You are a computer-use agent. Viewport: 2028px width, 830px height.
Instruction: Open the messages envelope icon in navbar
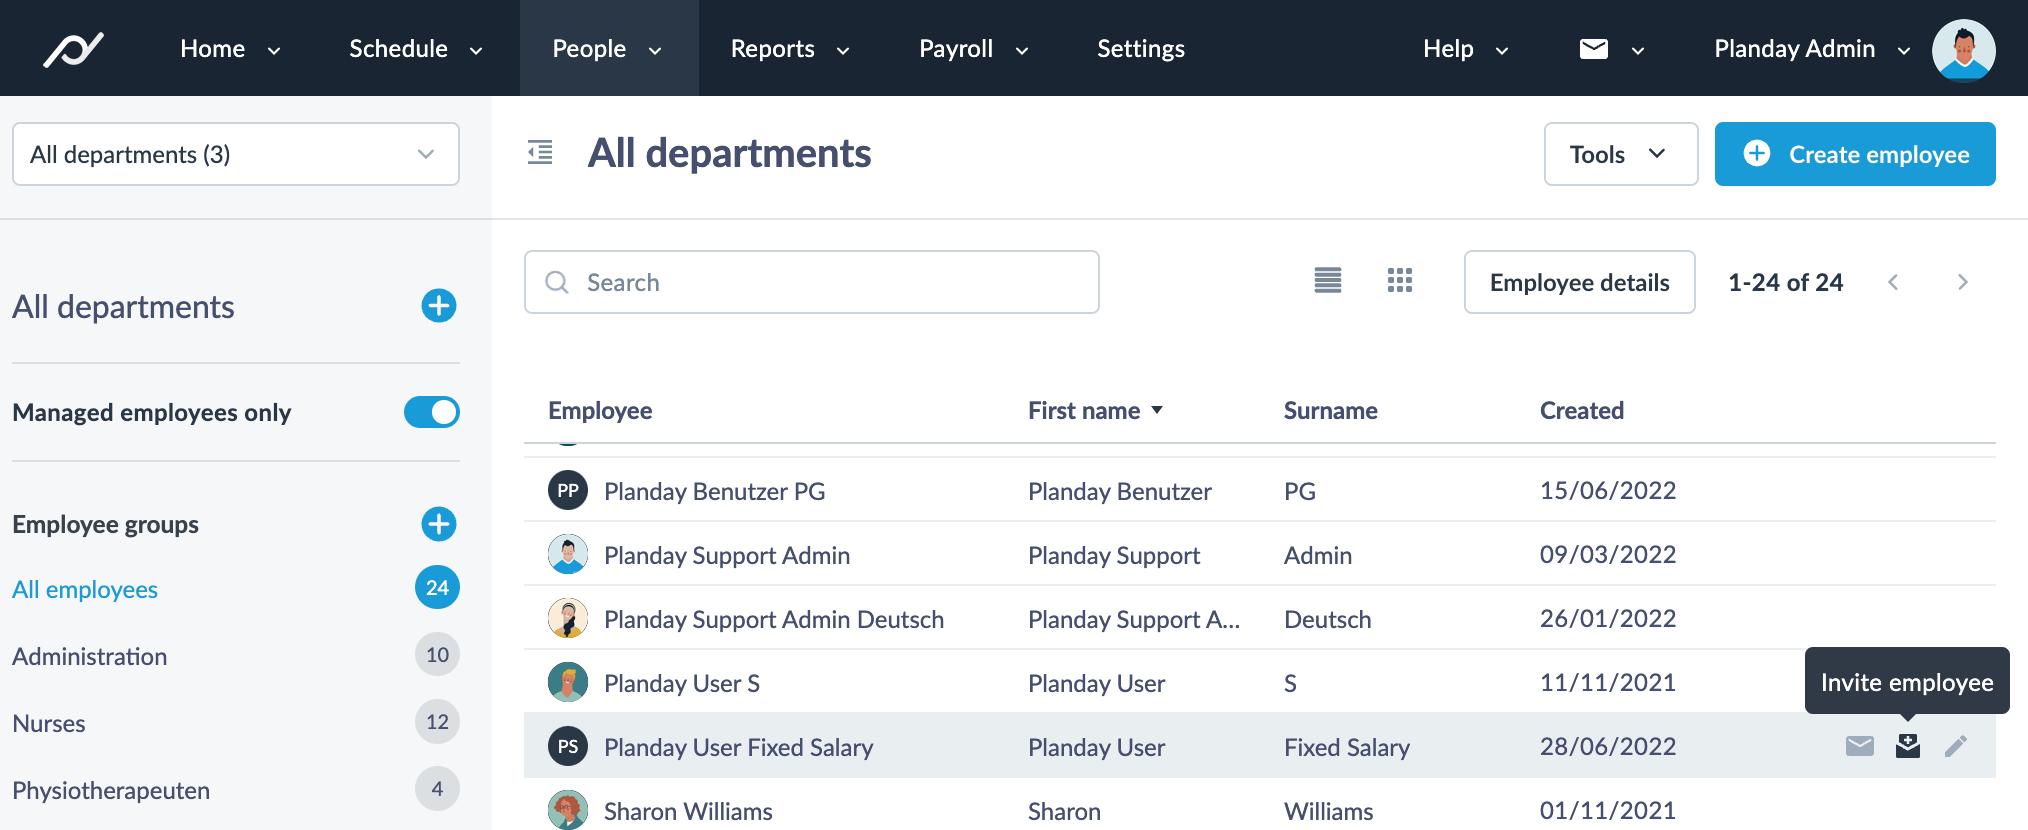[1593, 49]
